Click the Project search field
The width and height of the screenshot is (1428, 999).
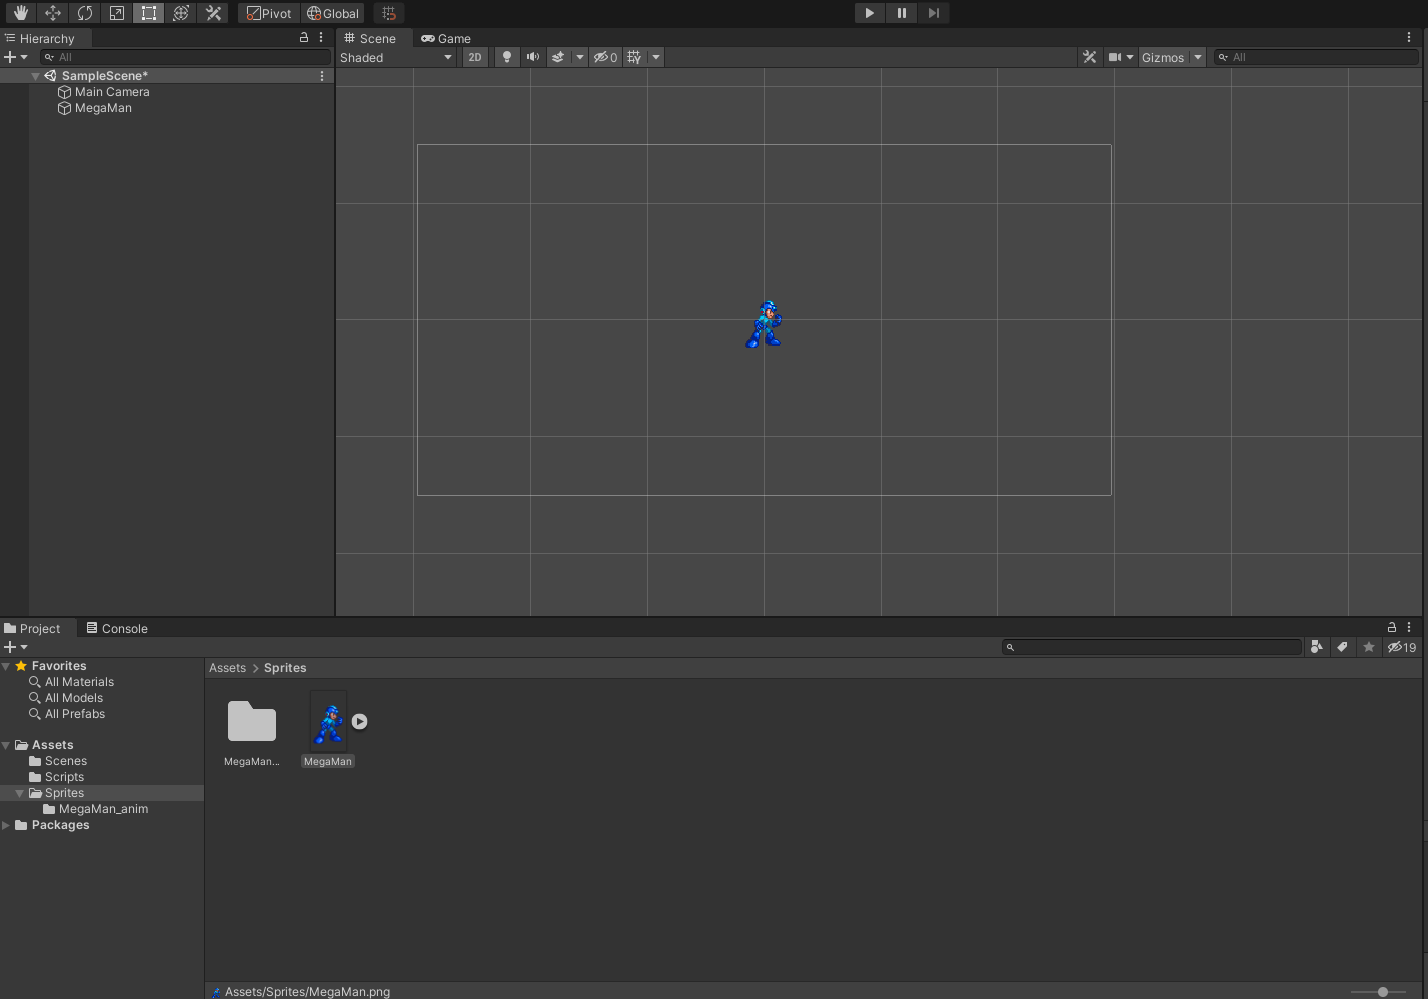[x=1152, y=647]
